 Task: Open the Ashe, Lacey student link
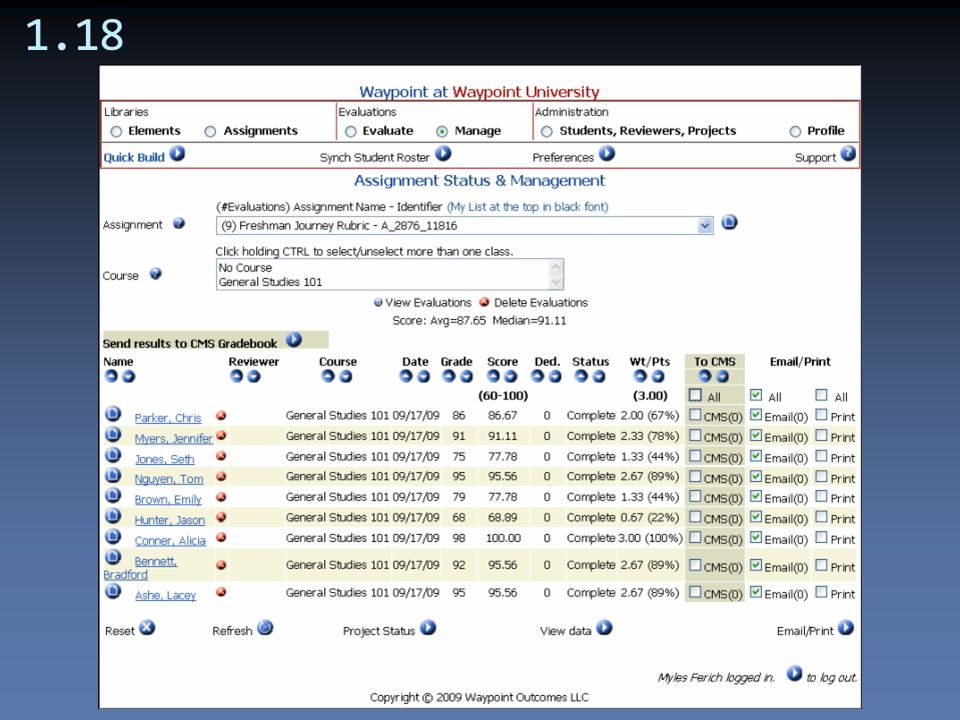coord(165,595)
